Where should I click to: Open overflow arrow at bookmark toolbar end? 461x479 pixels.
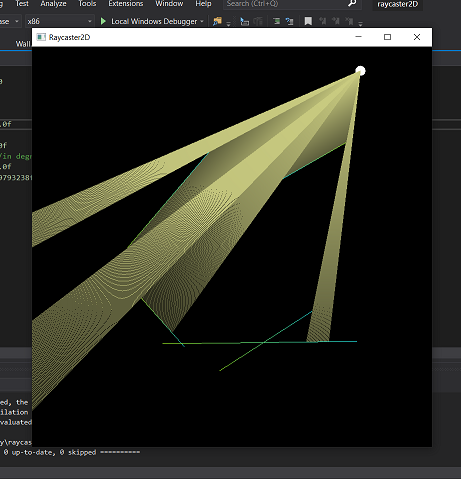click(x=360, y=23)
